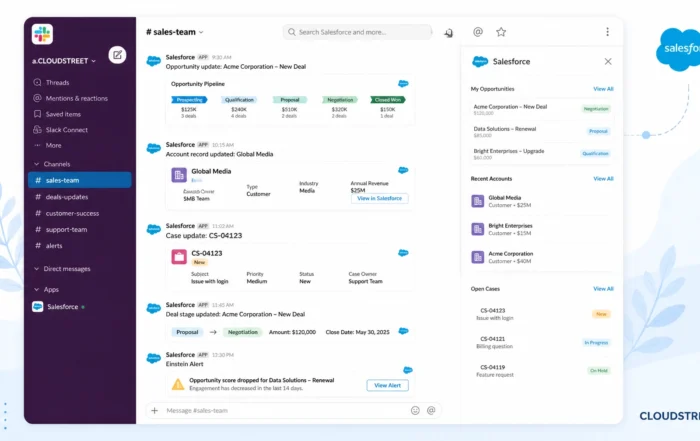The image size is (700, 441).
Task: Open Acme Corporation – New Deal opportunity
Action: coord(542,109)
